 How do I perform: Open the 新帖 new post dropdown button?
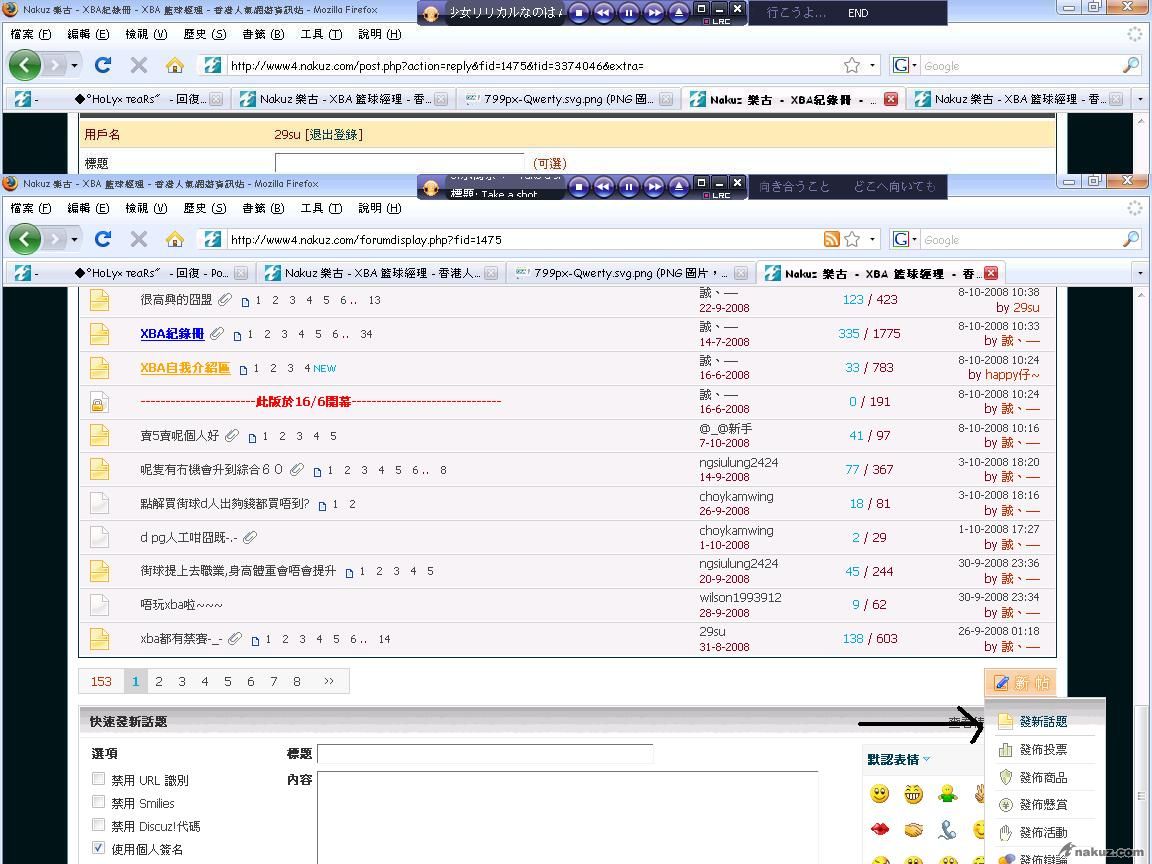point(1020,683)
